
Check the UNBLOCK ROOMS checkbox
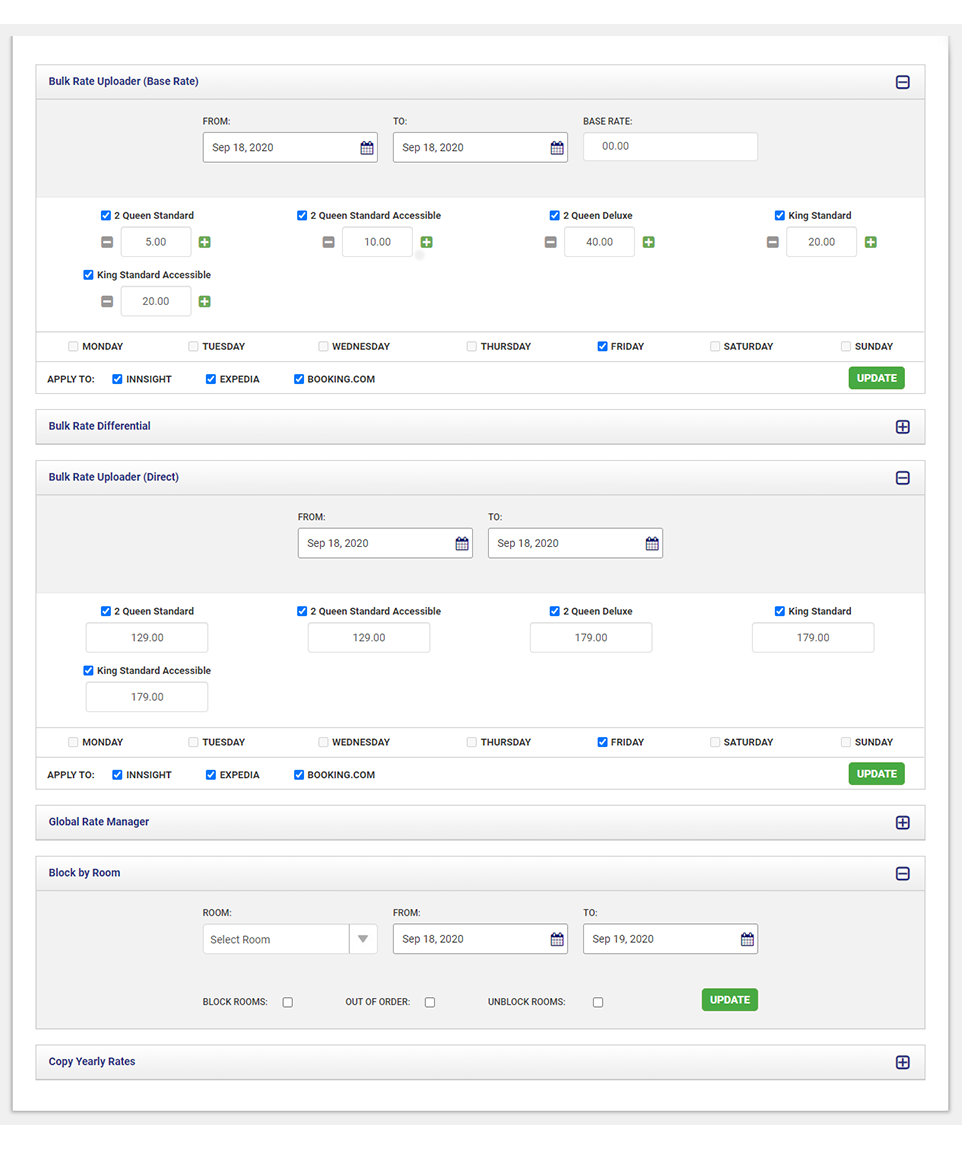pyautogui.click(x=598, y=1002)
